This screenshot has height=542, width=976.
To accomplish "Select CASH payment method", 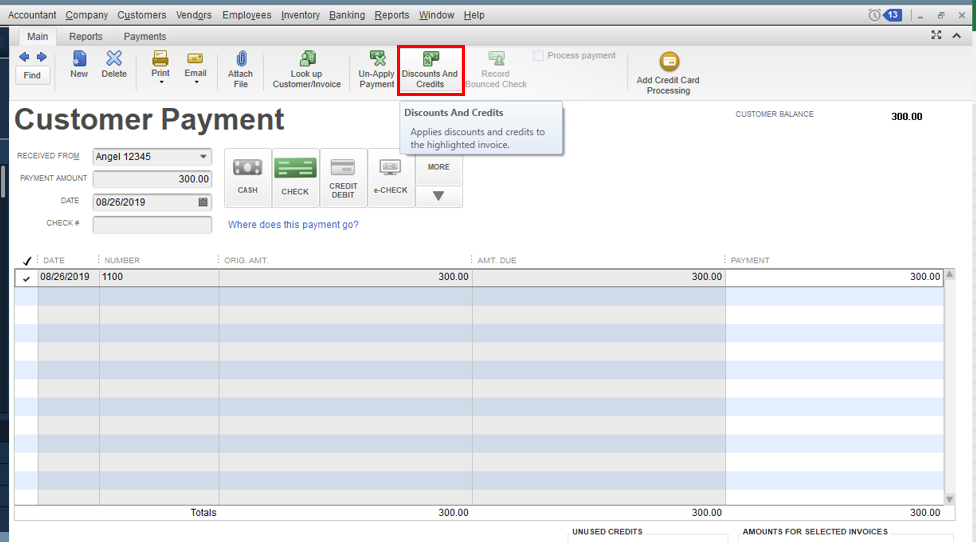I will pos(247,177).
